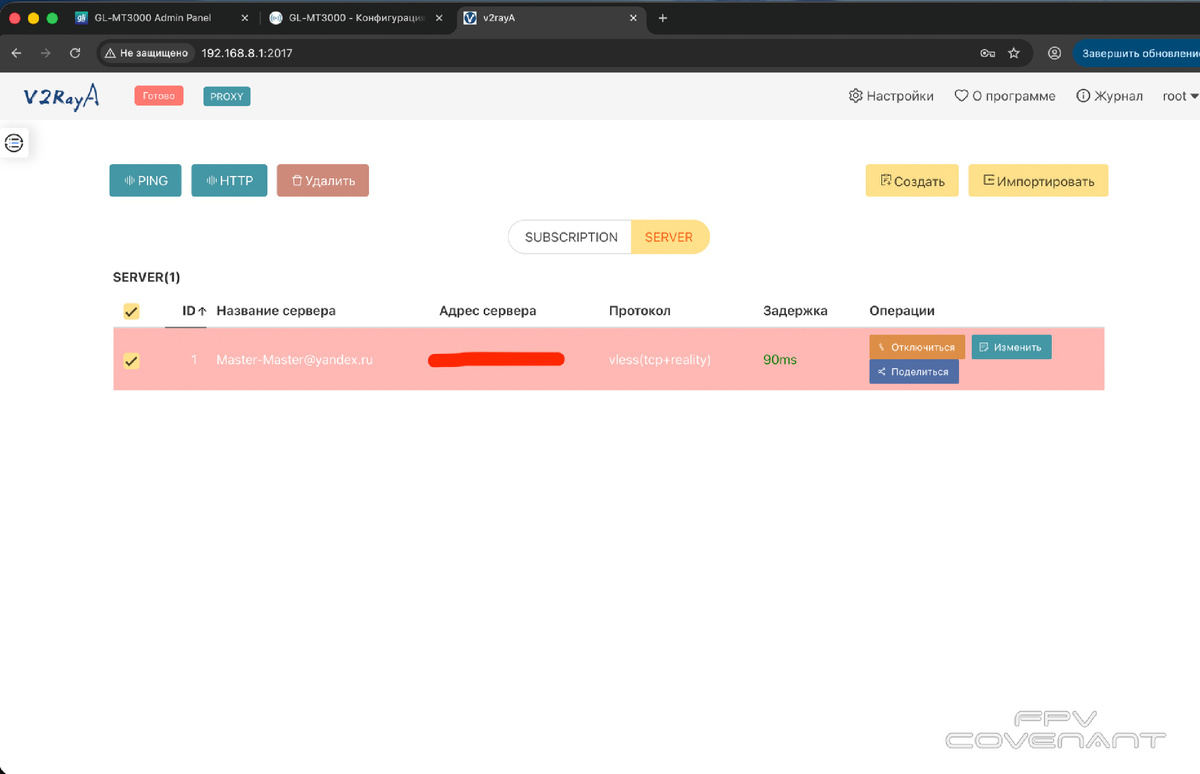Click Отключиться to disconnect the server
Viewport: 1200px width, 774px height.
917,347
